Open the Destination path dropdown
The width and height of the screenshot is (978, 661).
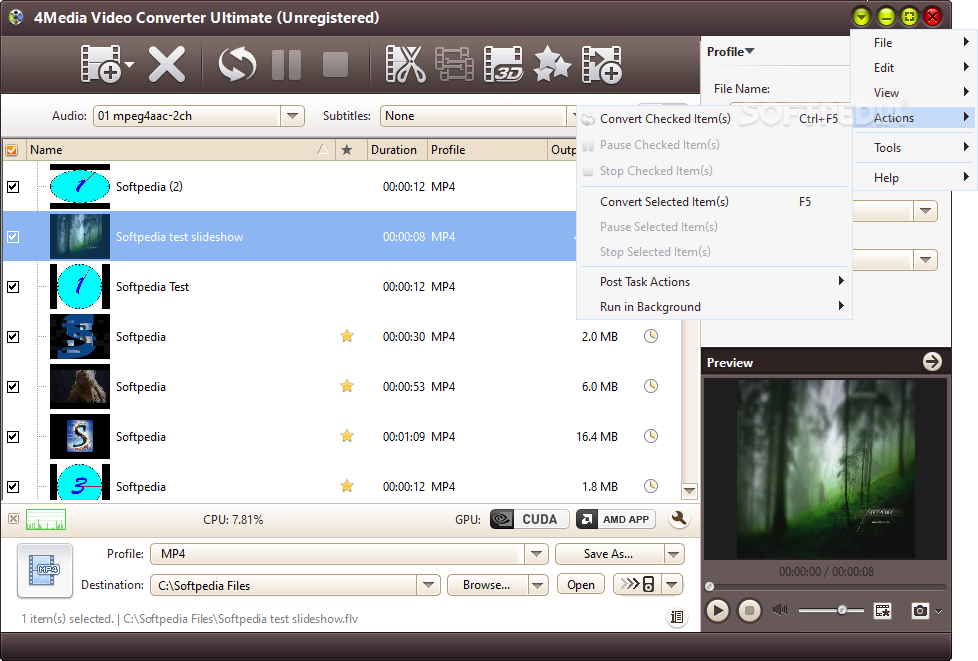click(x=428, y=585)
